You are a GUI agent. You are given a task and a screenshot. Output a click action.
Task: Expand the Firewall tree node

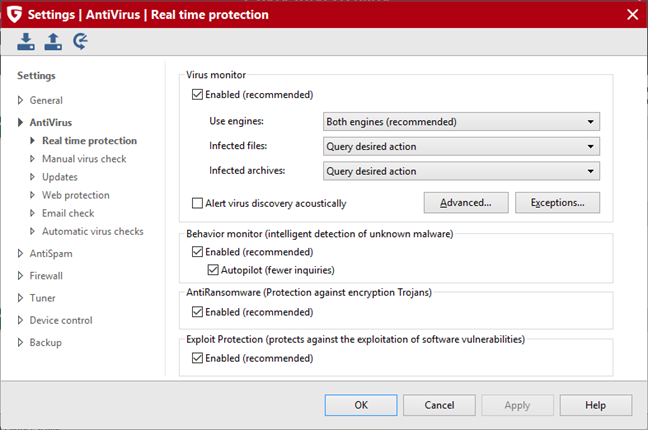[20, 275]
